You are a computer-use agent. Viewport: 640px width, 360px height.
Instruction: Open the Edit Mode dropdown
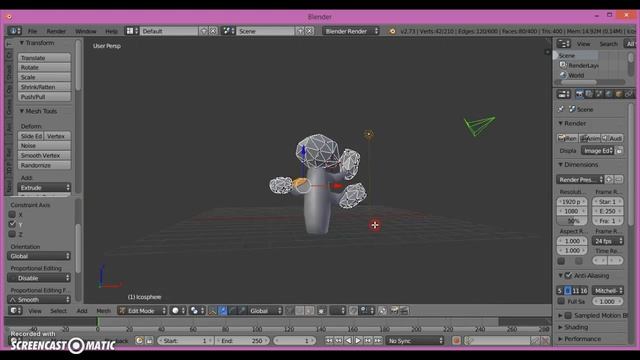(142, 311)
